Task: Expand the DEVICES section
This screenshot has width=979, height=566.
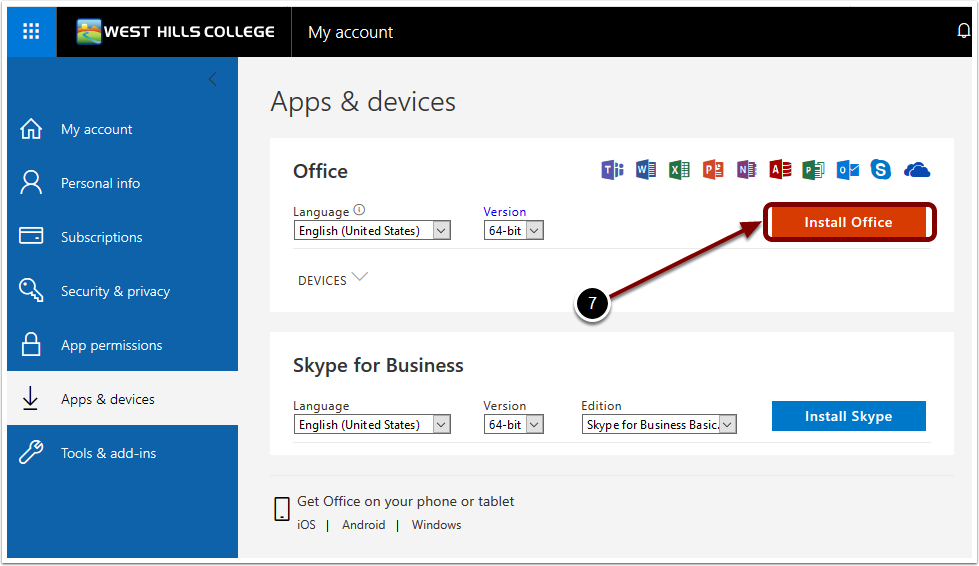Action: [x=333, y=280]
